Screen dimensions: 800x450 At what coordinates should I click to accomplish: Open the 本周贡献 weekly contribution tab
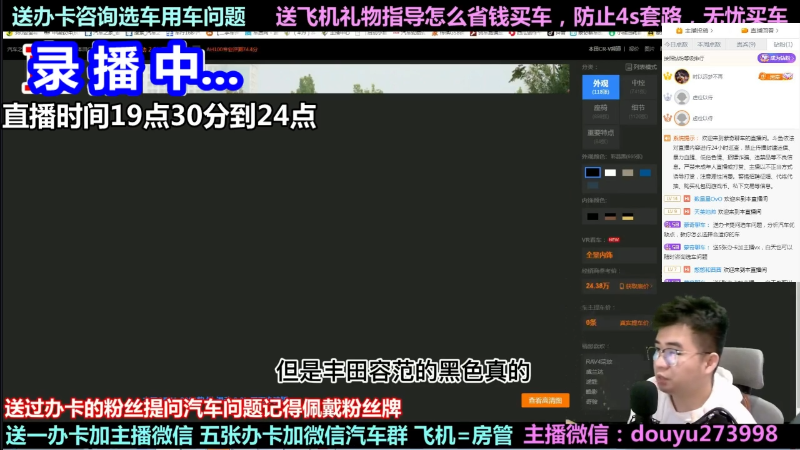point(709,45)
